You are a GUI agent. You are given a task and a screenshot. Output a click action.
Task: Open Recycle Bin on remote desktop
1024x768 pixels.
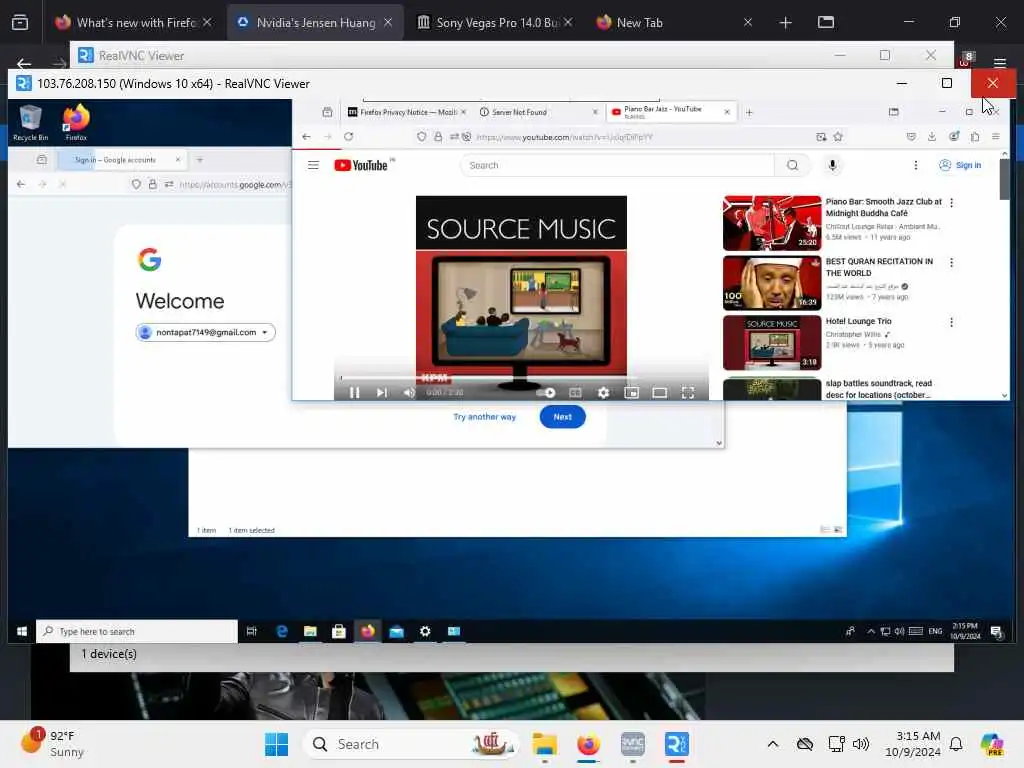point(30,123)
